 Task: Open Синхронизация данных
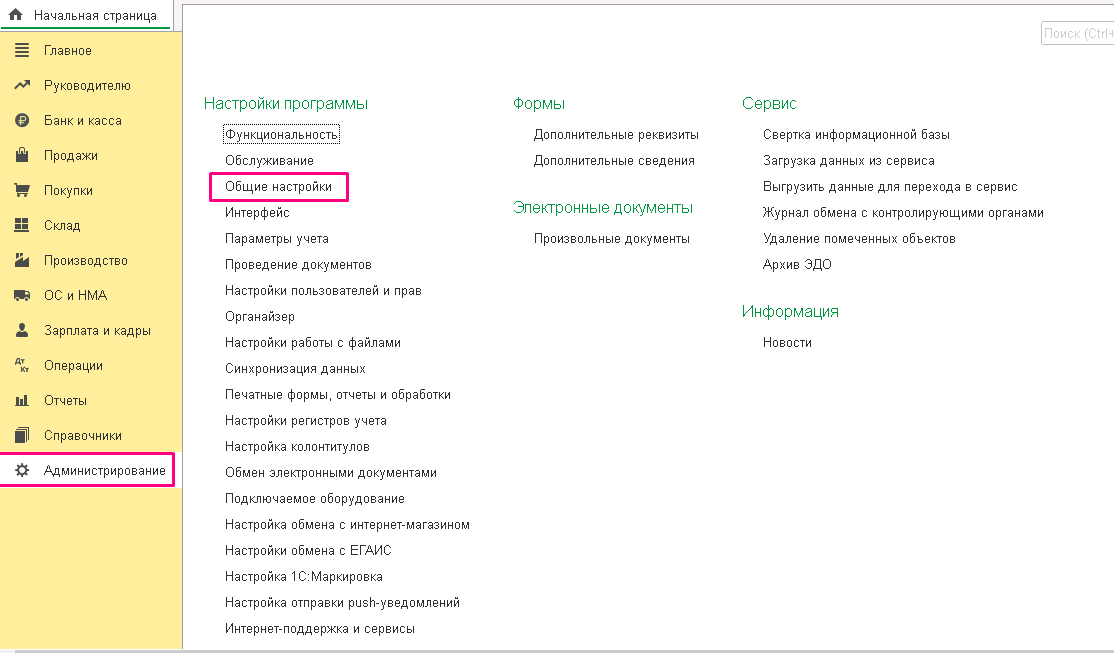(x=296, y=369)
